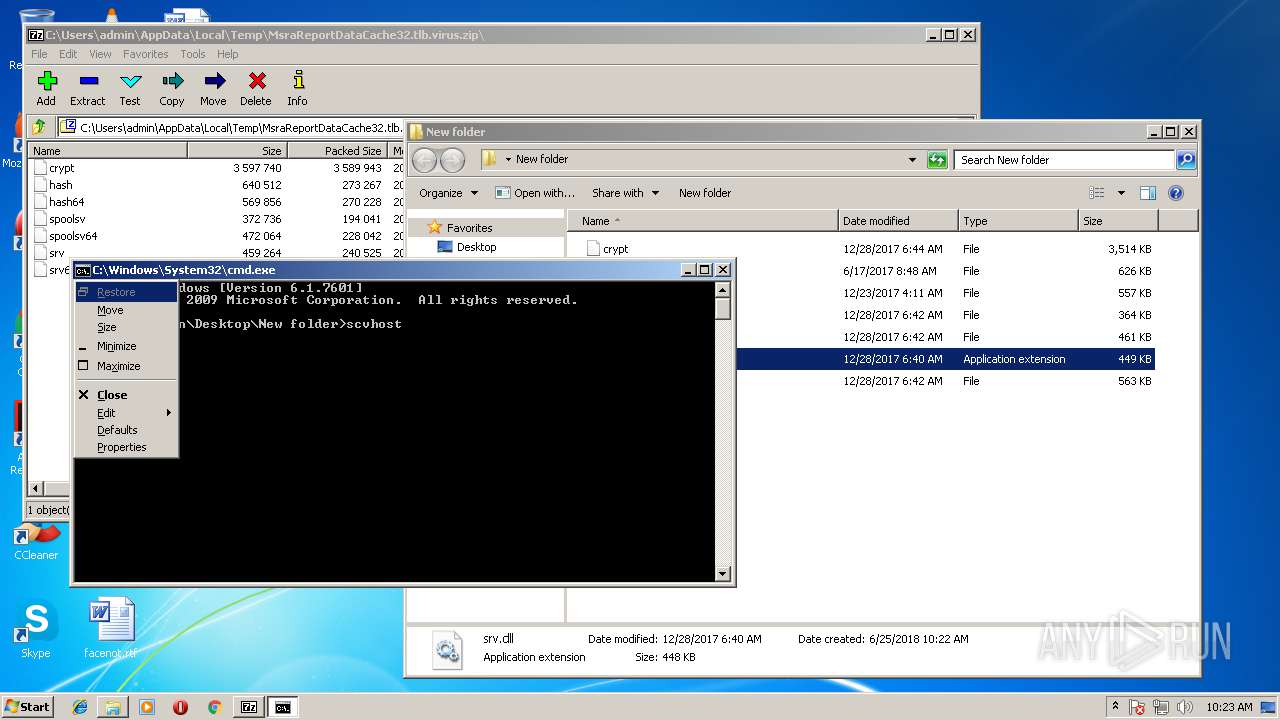Go up one folder level in 7-Zip
The height and width of the screenshot is (720, 1280).
tap(39, 127)
